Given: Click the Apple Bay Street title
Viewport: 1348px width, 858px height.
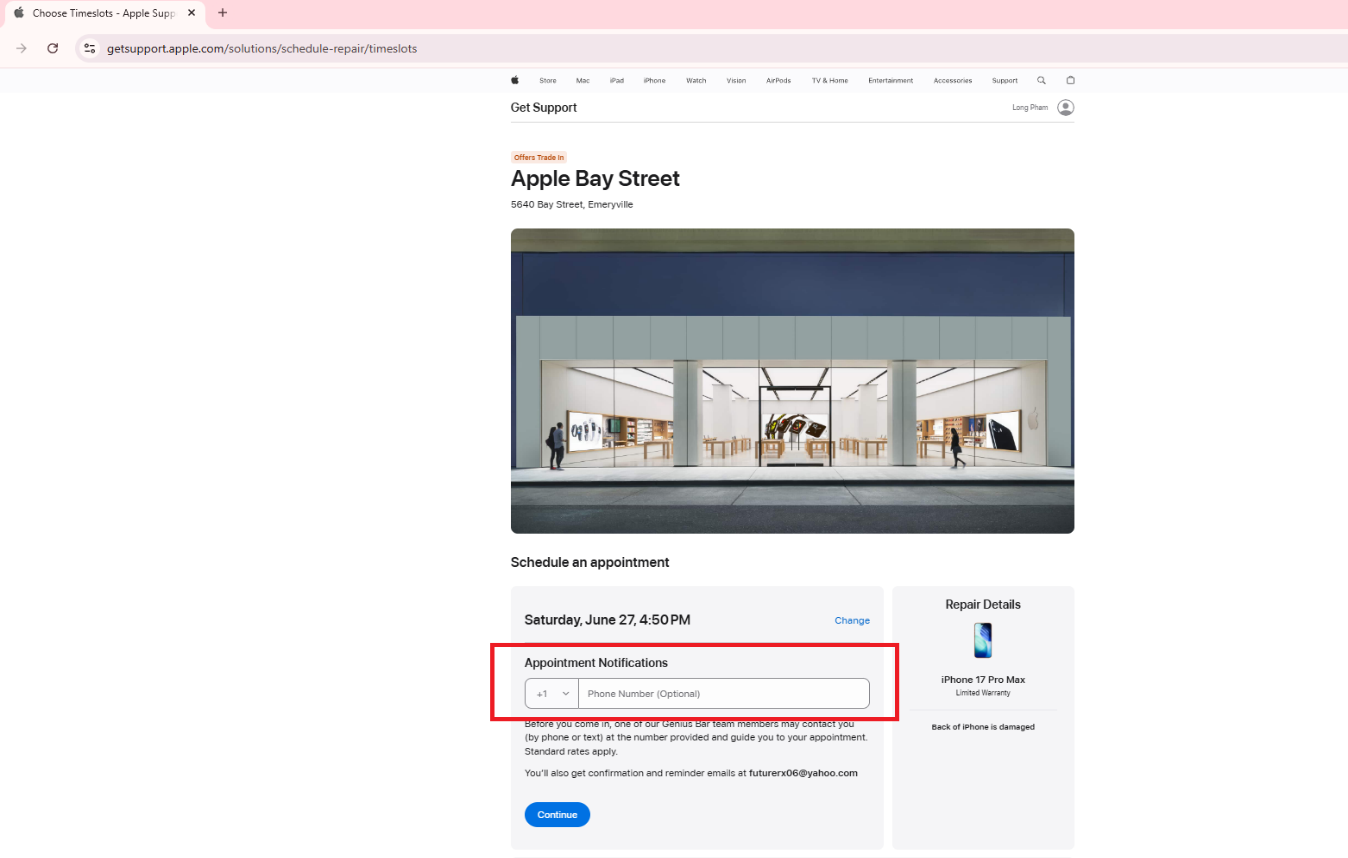Looking at the screenshot, I should (x=595, y=179).
